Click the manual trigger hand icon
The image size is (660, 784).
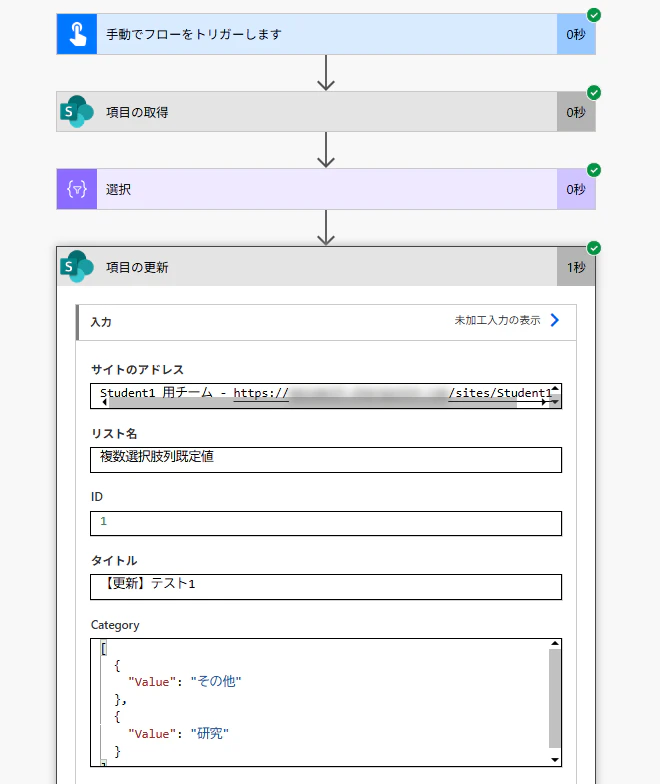[x=76, y=34]
